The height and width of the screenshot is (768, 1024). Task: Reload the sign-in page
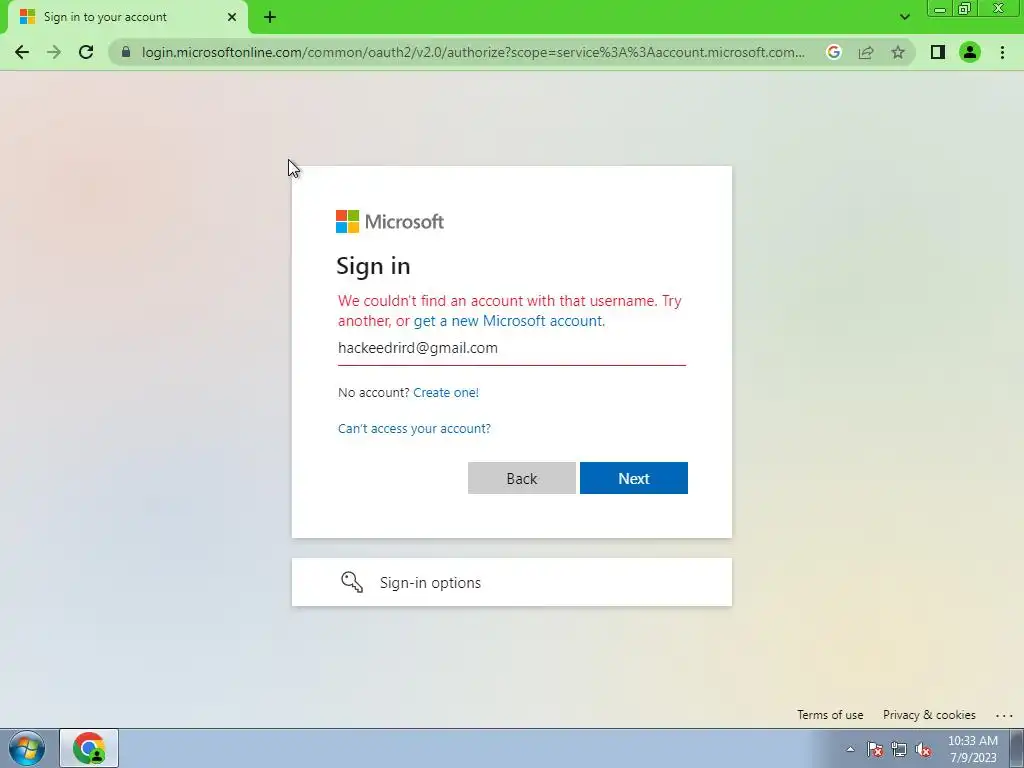[x=86, y=52]
